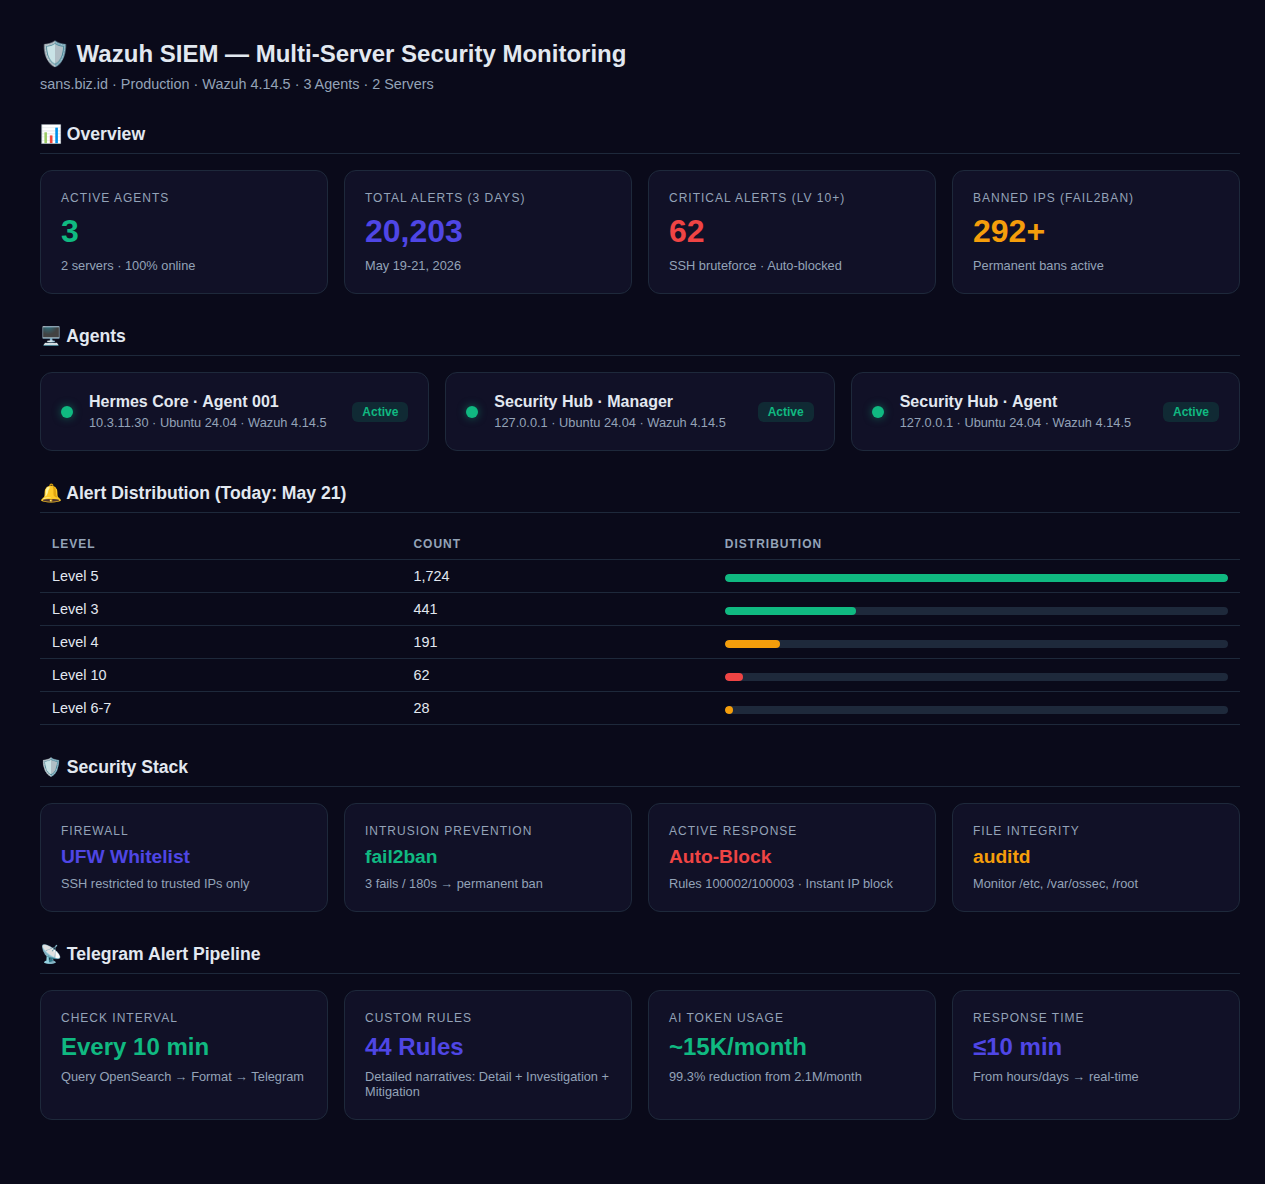Viewport: 1265px width, 1184px height.
Task: Select the Level 6-7 row label
Action: 81,708
